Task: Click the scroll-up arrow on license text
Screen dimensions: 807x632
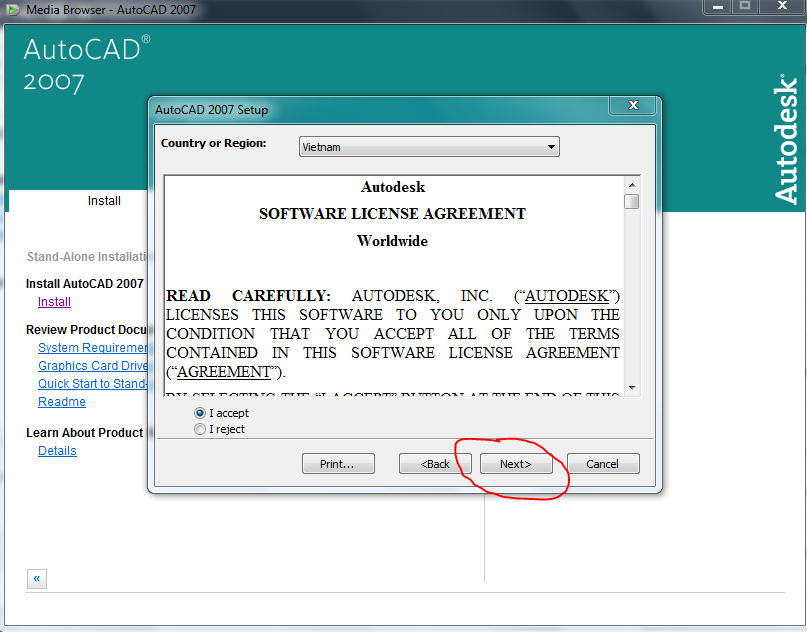Action: pyautogui.click(x=631, y=183)
